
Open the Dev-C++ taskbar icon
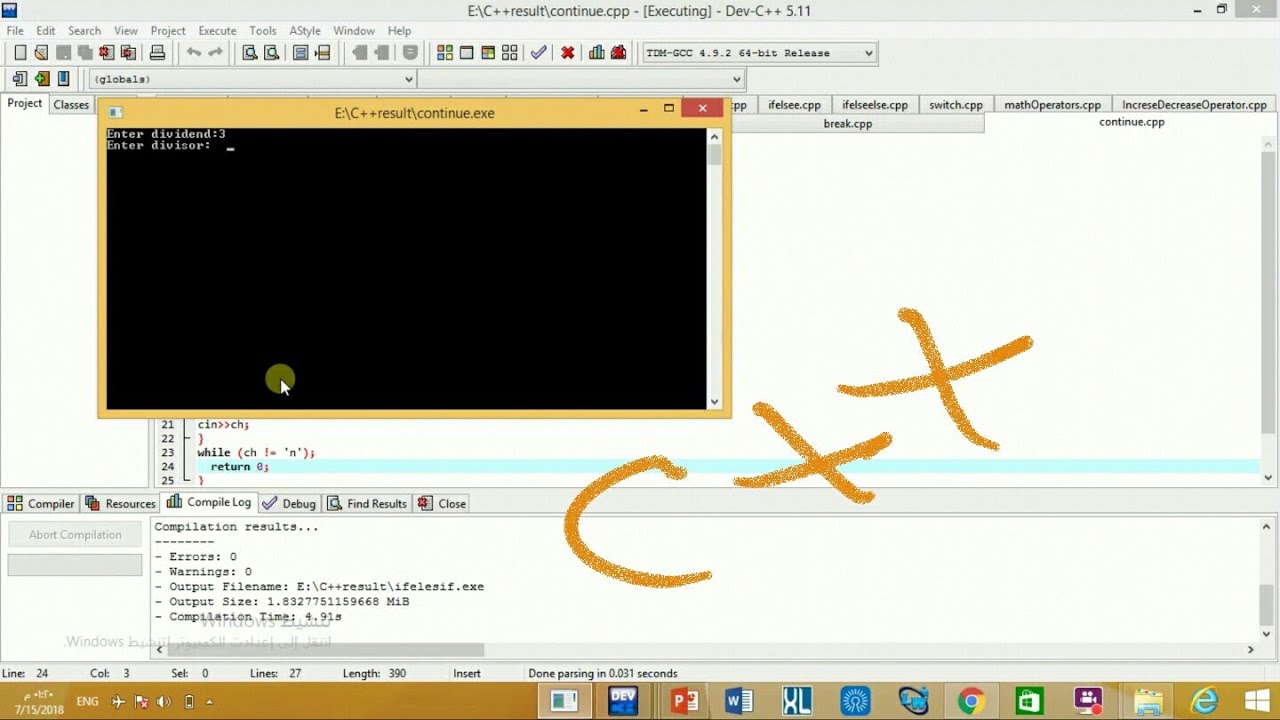623,699
